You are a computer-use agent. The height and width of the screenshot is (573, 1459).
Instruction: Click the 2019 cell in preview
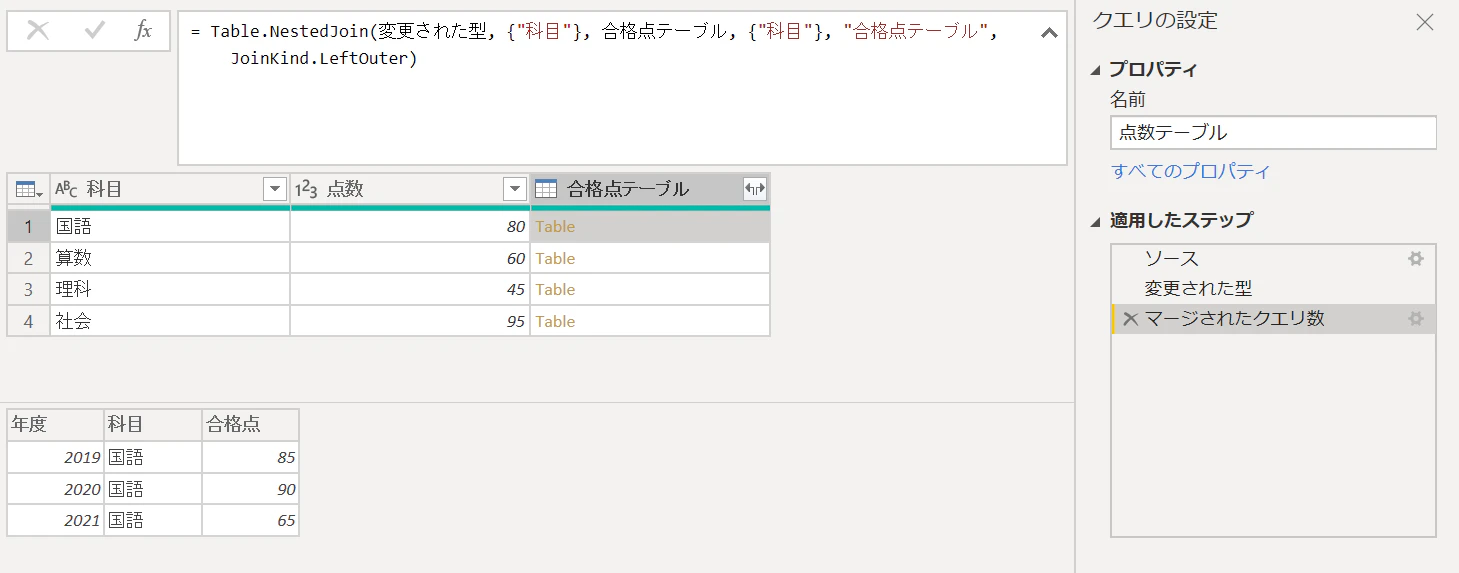tap(55, 457)
